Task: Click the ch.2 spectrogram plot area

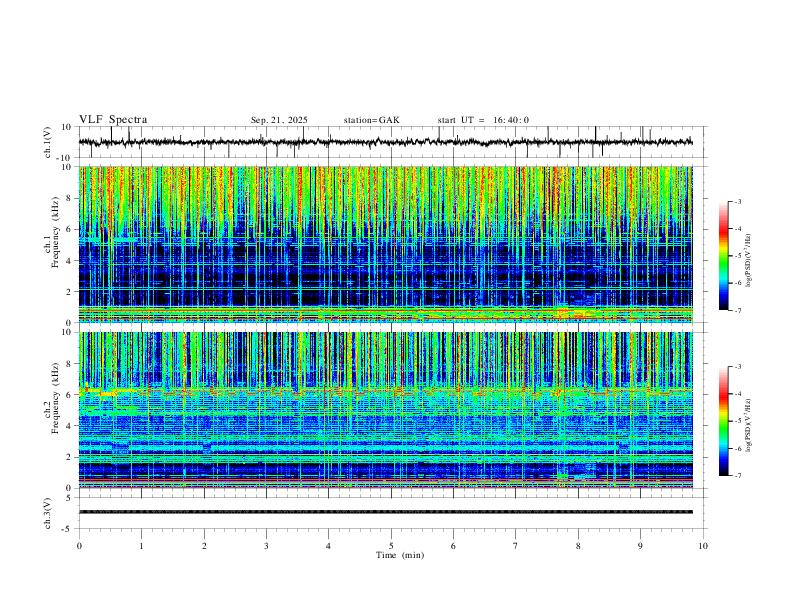Action: [386, 410]
